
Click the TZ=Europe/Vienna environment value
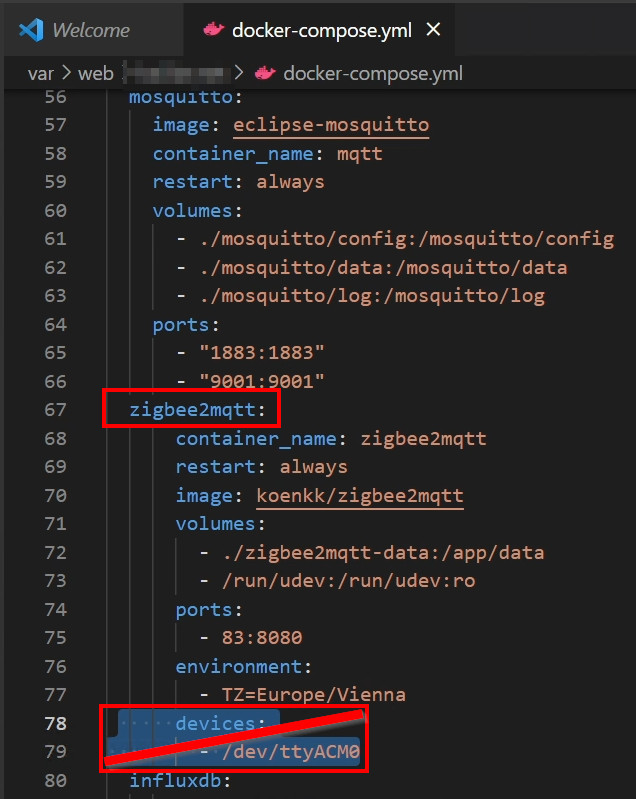point(314,694)
